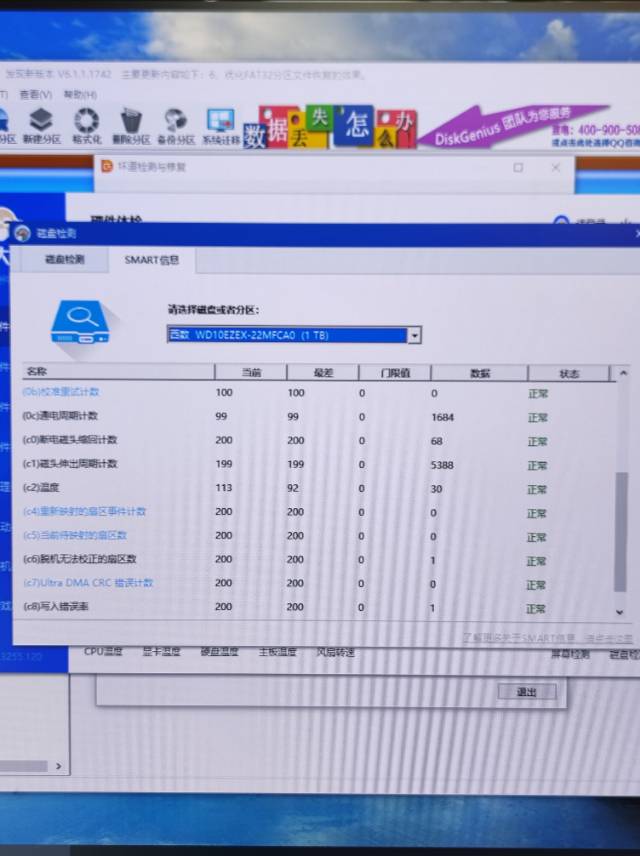
Task: Click the 名称 column header
Action: (37, 371)
